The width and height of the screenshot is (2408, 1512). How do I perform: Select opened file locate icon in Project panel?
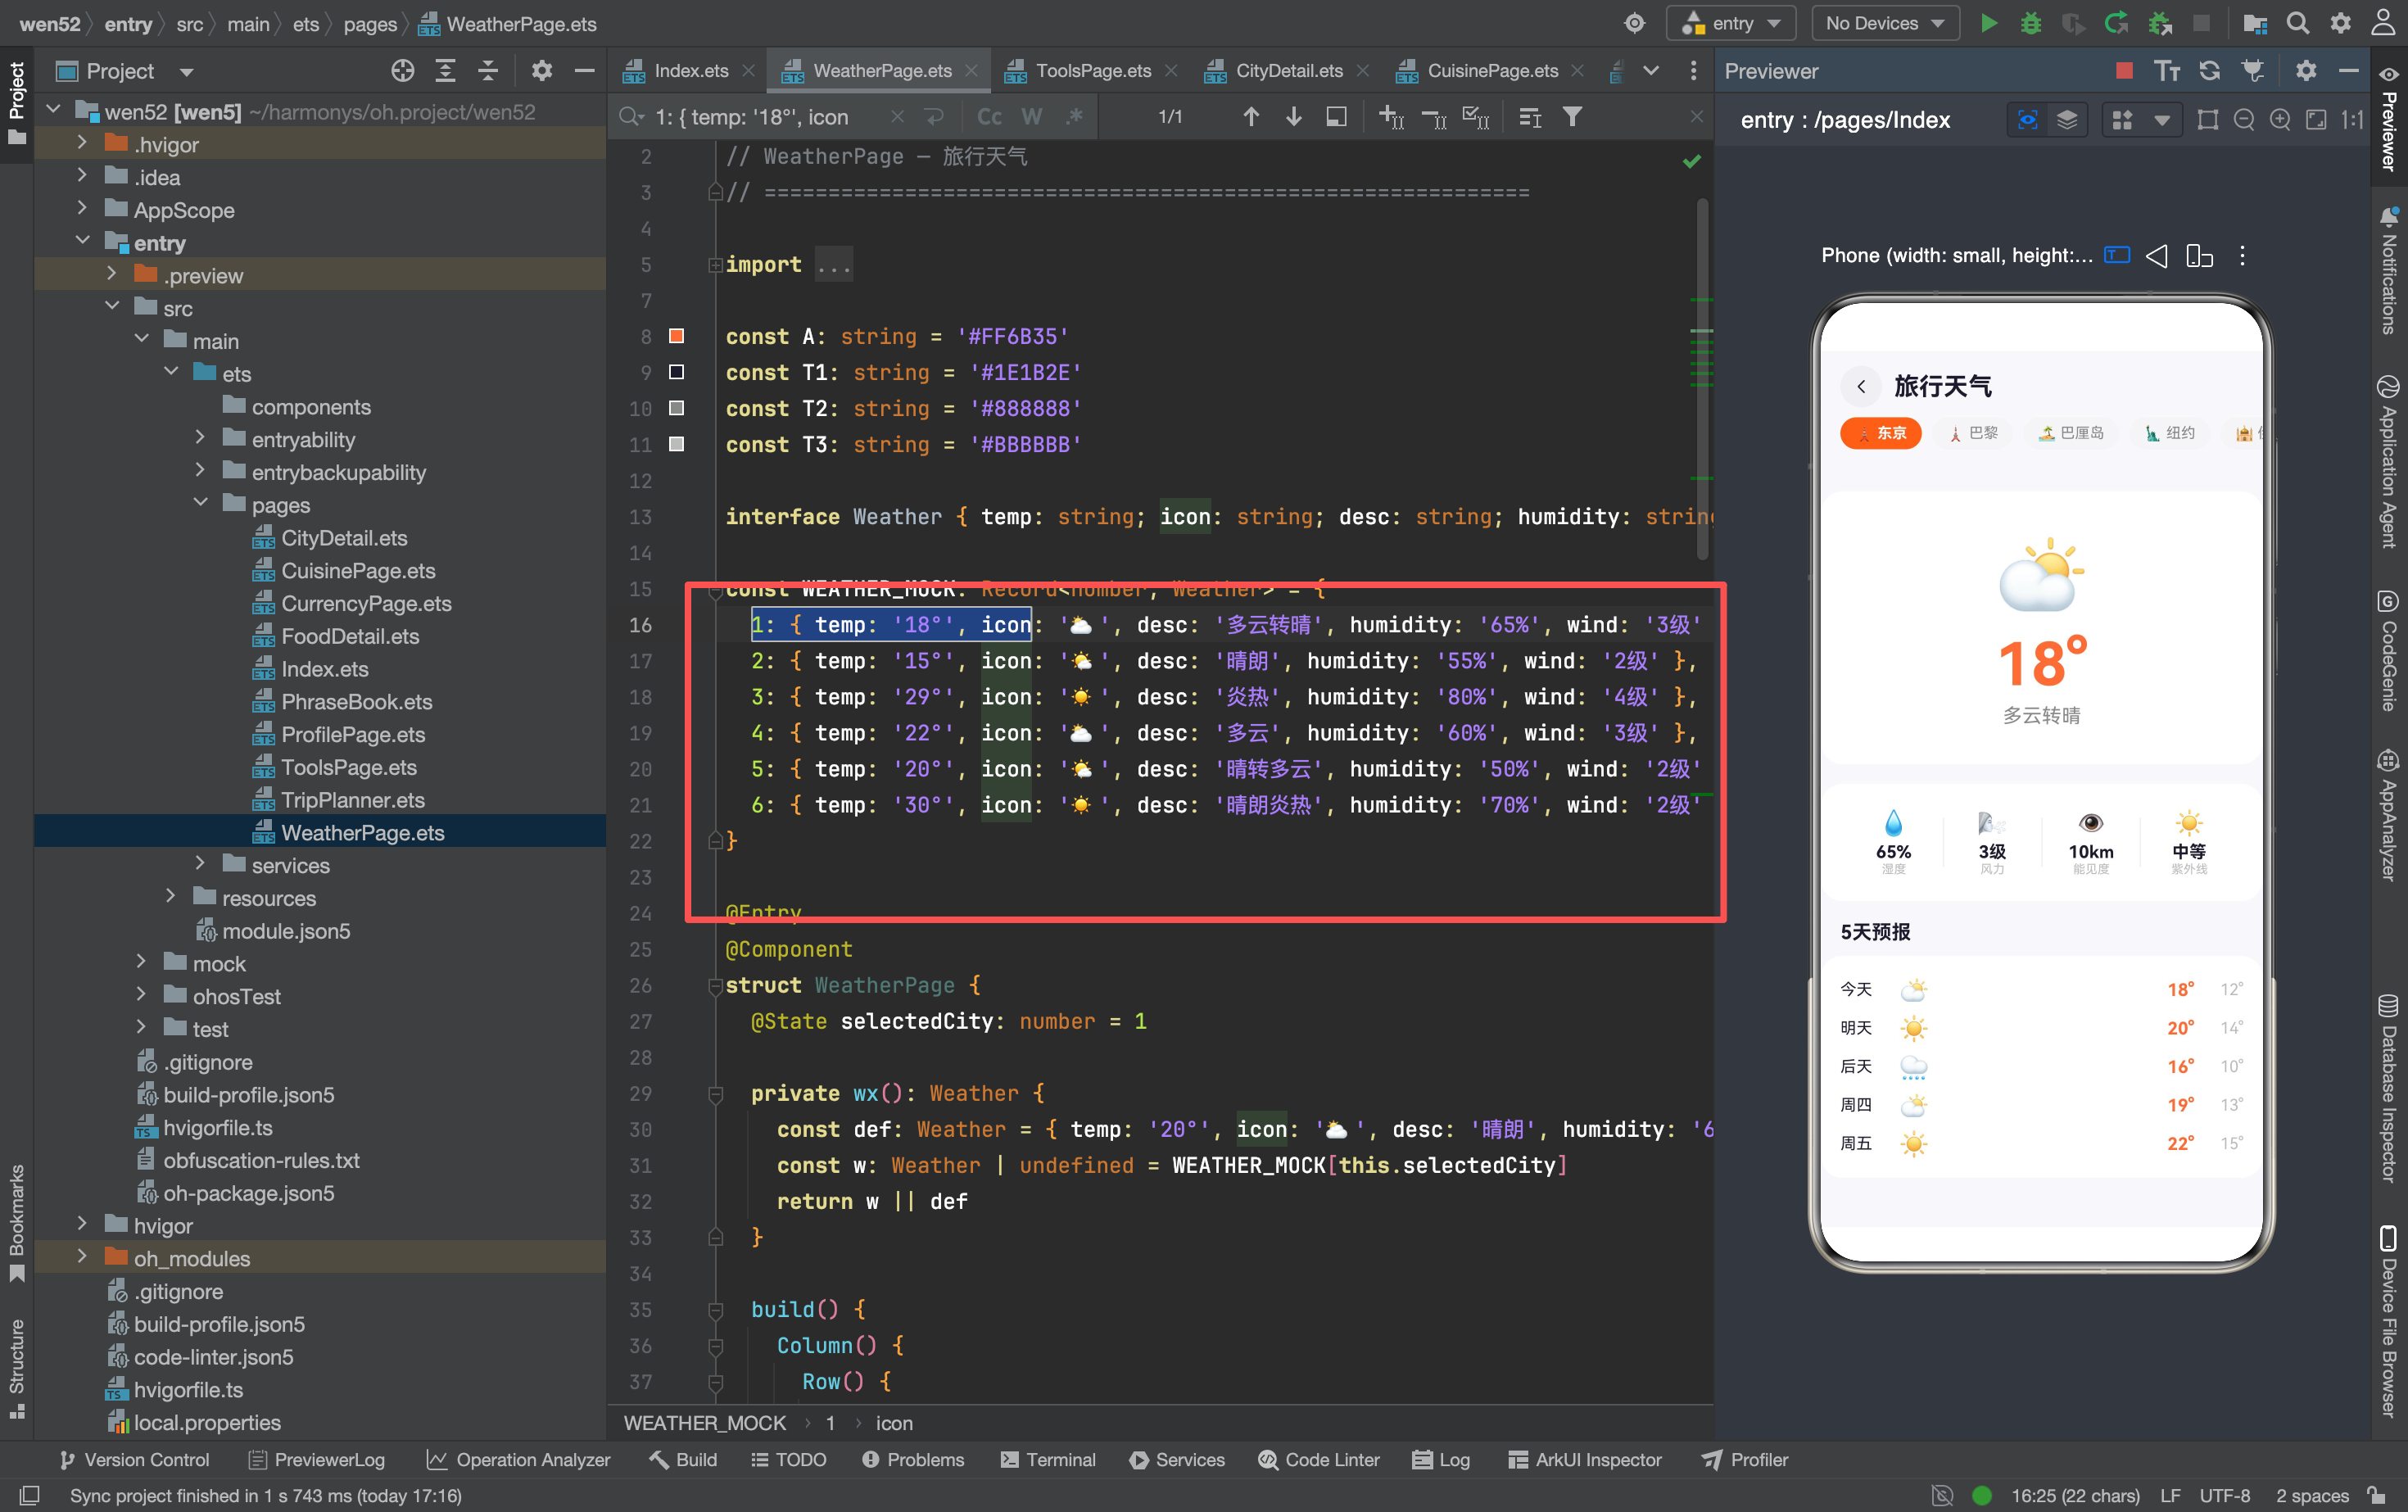[403, 70]
